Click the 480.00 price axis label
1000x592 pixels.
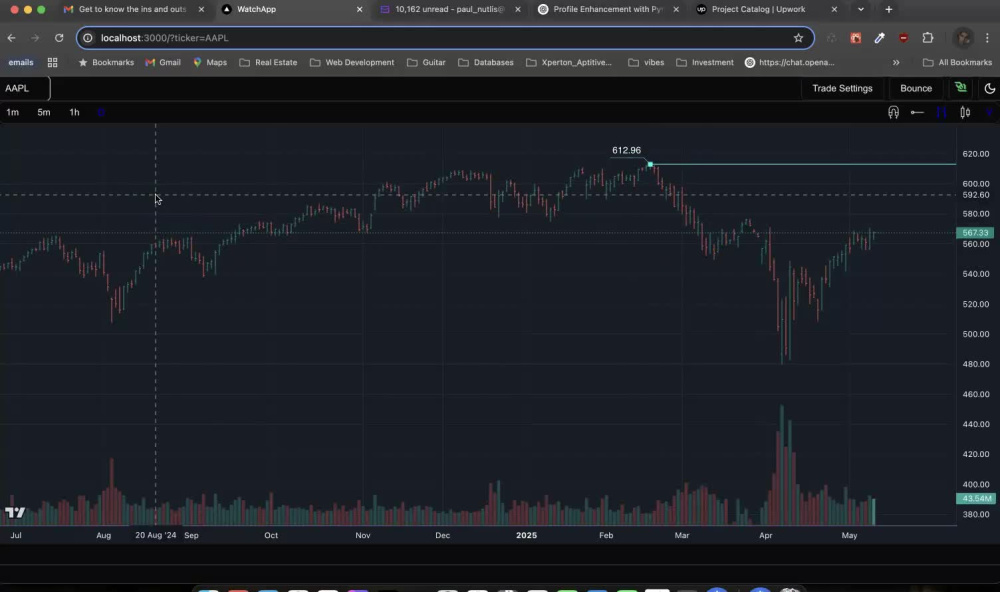click(975, 364)
